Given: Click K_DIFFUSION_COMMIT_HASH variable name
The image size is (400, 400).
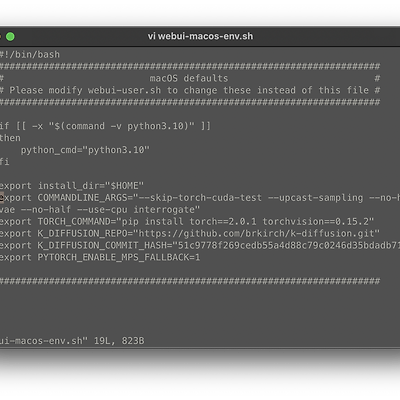Looking at the screenshot, I should [102, 245].
